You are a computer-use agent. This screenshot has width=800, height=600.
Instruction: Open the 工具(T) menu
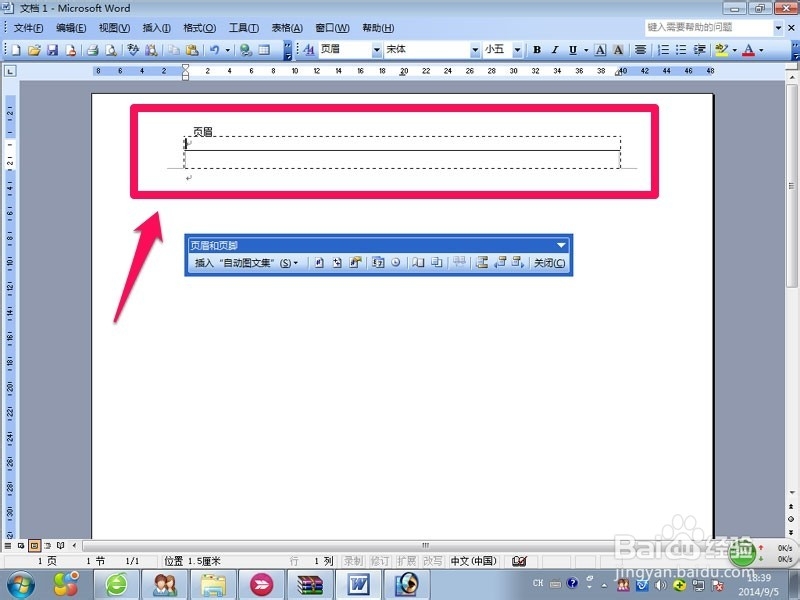coord(243,28)
